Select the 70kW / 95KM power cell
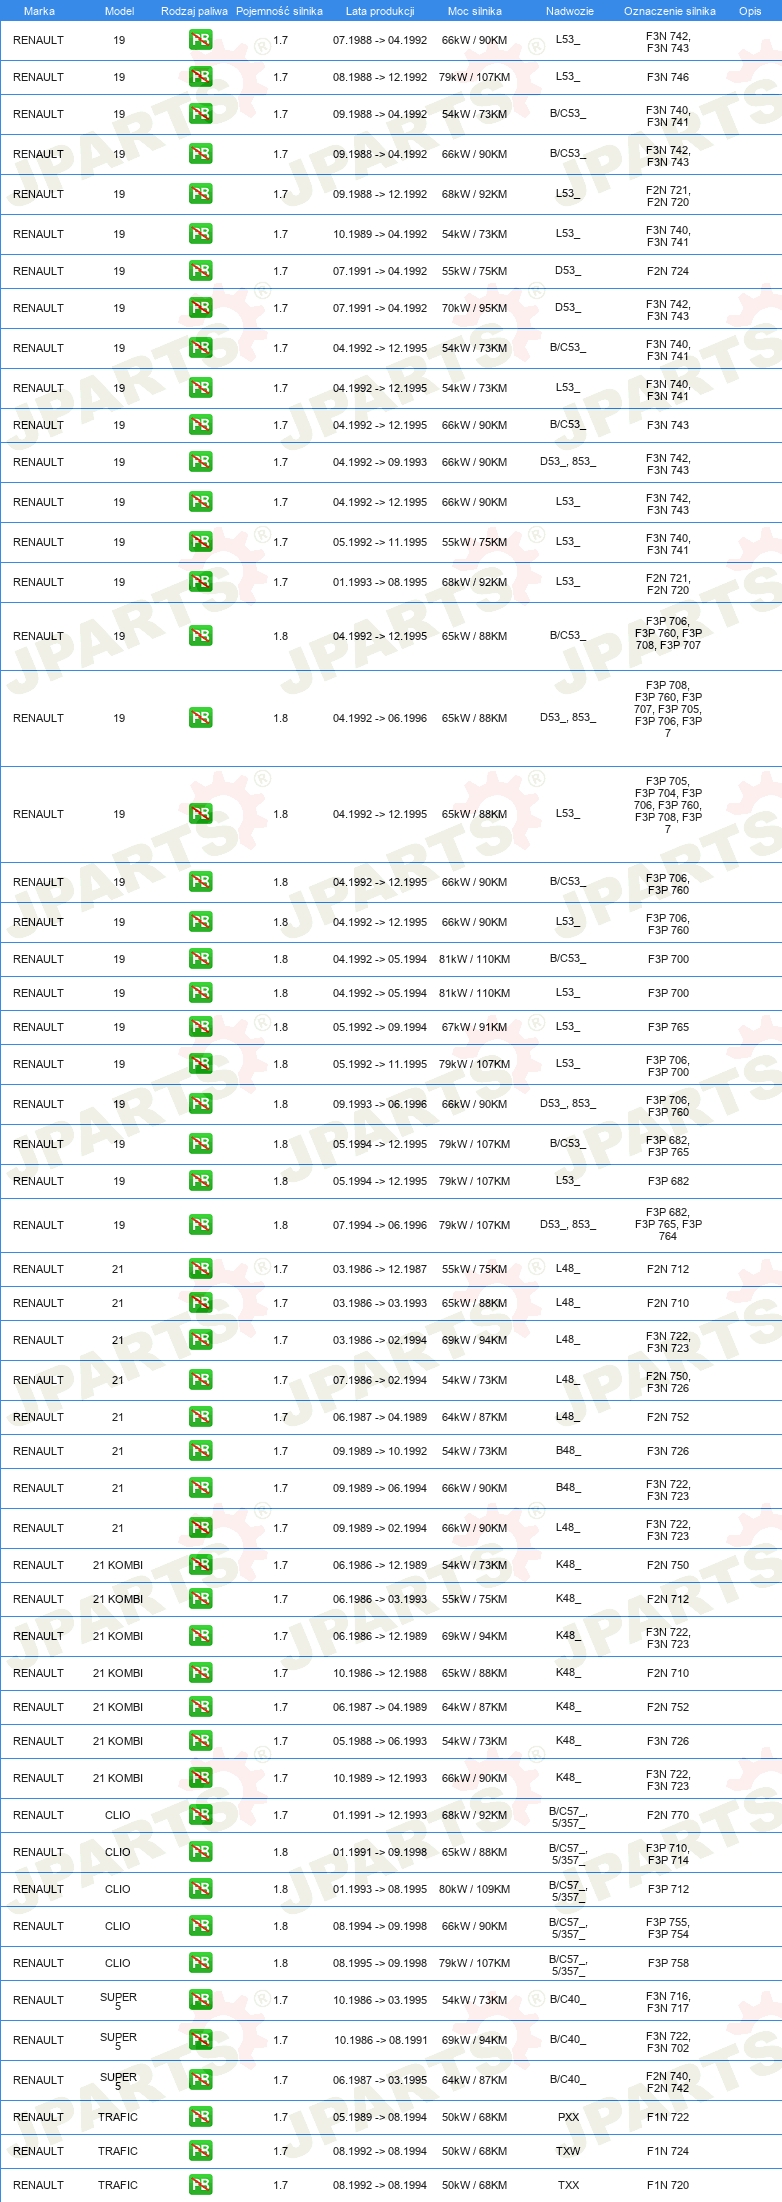 point(475,308)
